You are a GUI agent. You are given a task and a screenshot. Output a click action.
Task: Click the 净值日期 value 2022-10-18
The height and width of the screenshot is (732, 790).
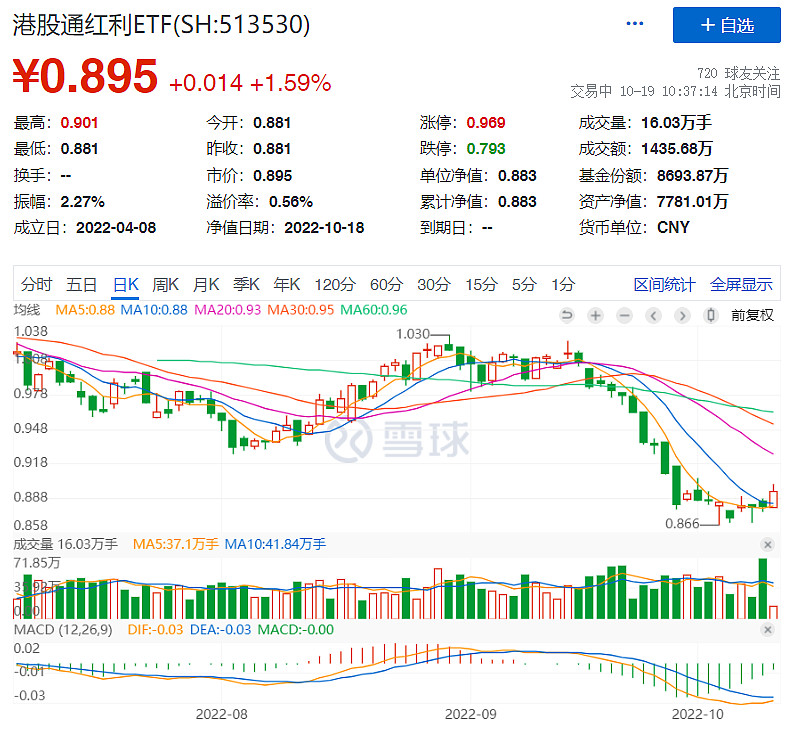click(x=324, y=228)
